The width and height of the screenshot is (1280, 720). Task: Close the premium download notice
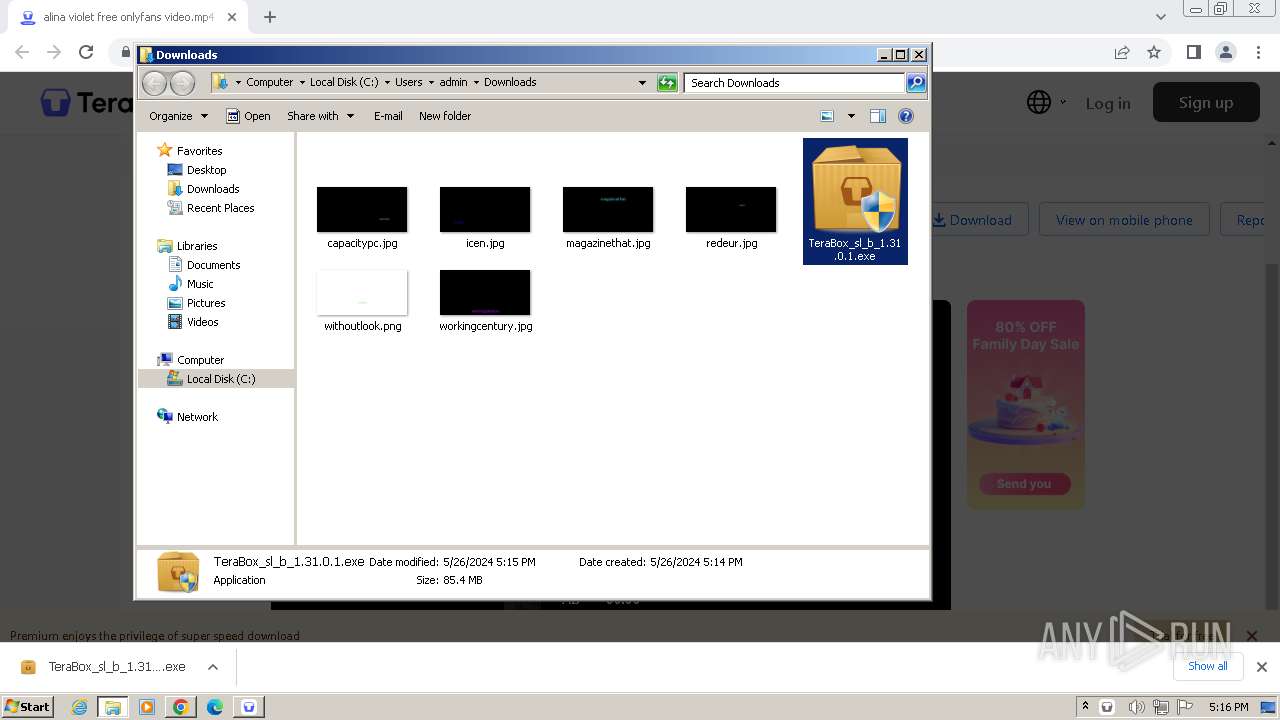click(1251, 636)
